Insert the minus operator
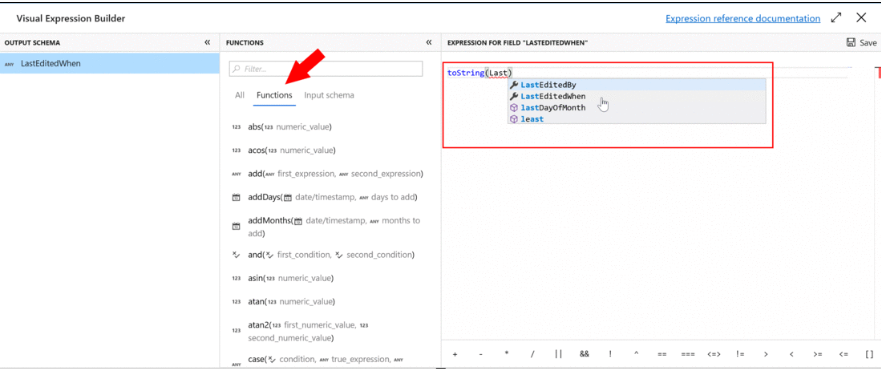 coord(481,354)
